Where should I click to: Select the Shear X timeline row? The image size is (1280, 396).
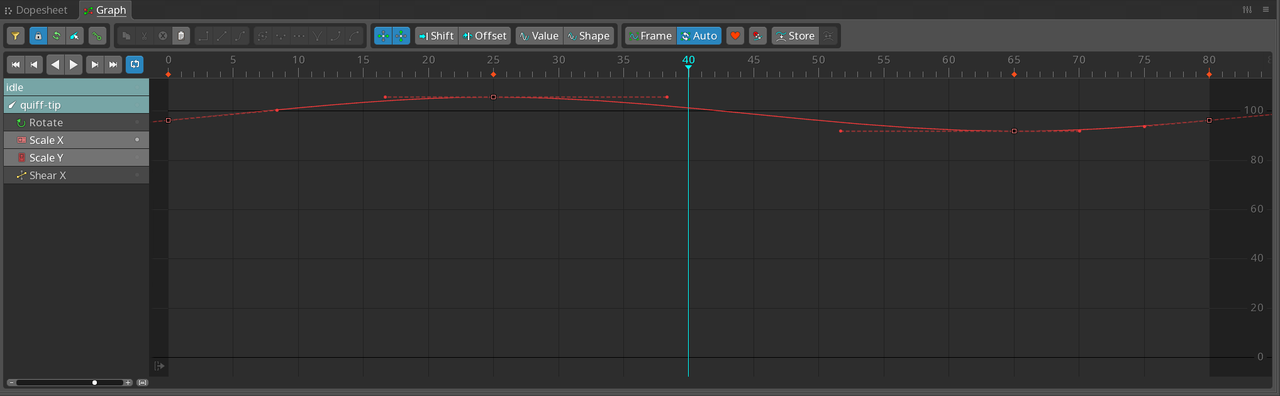(x=76, y=175)
